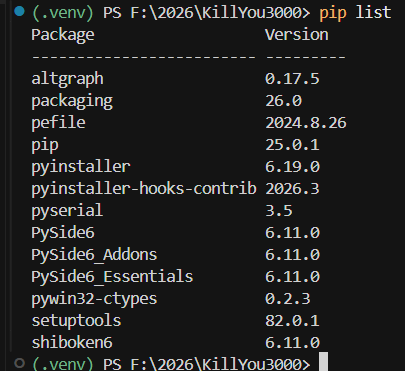Click the 'Package' column header
This screenshot has height=371, width=405.
[x=63, y=35]
